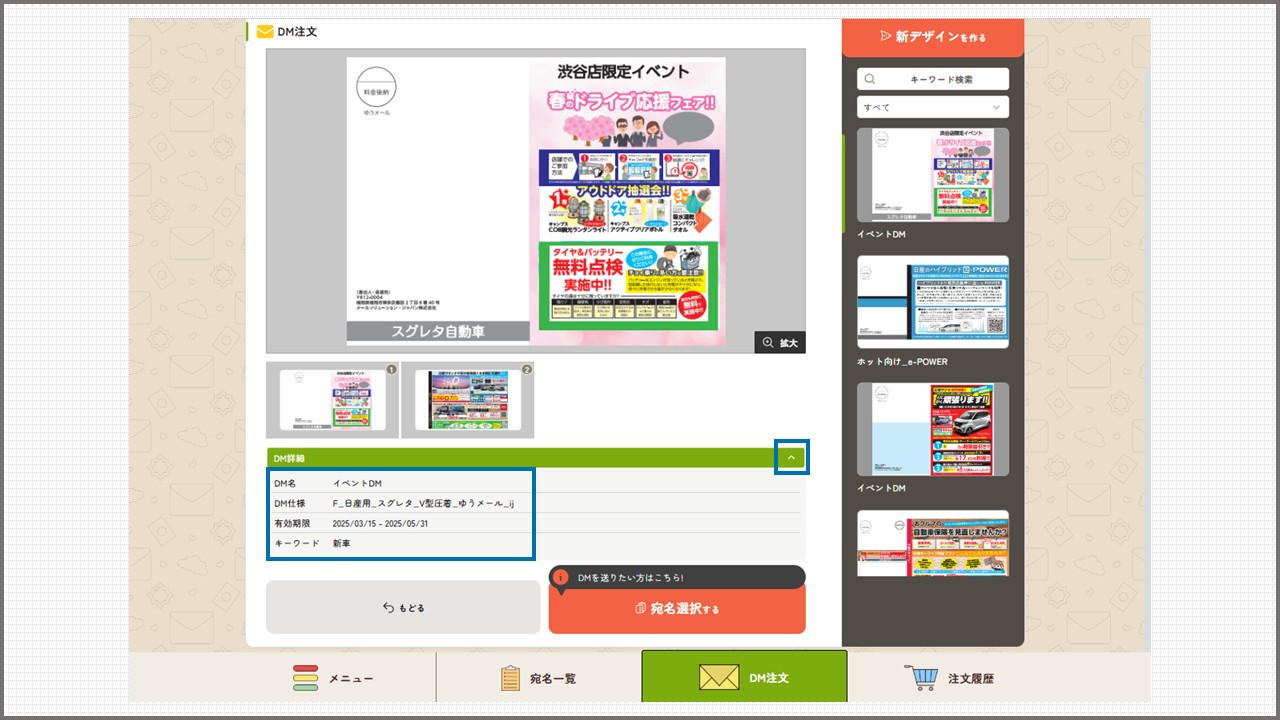1280x720 pixels.
Task: Click the play icon on 新デザインを作る
Action: click(x=885, y=36)
